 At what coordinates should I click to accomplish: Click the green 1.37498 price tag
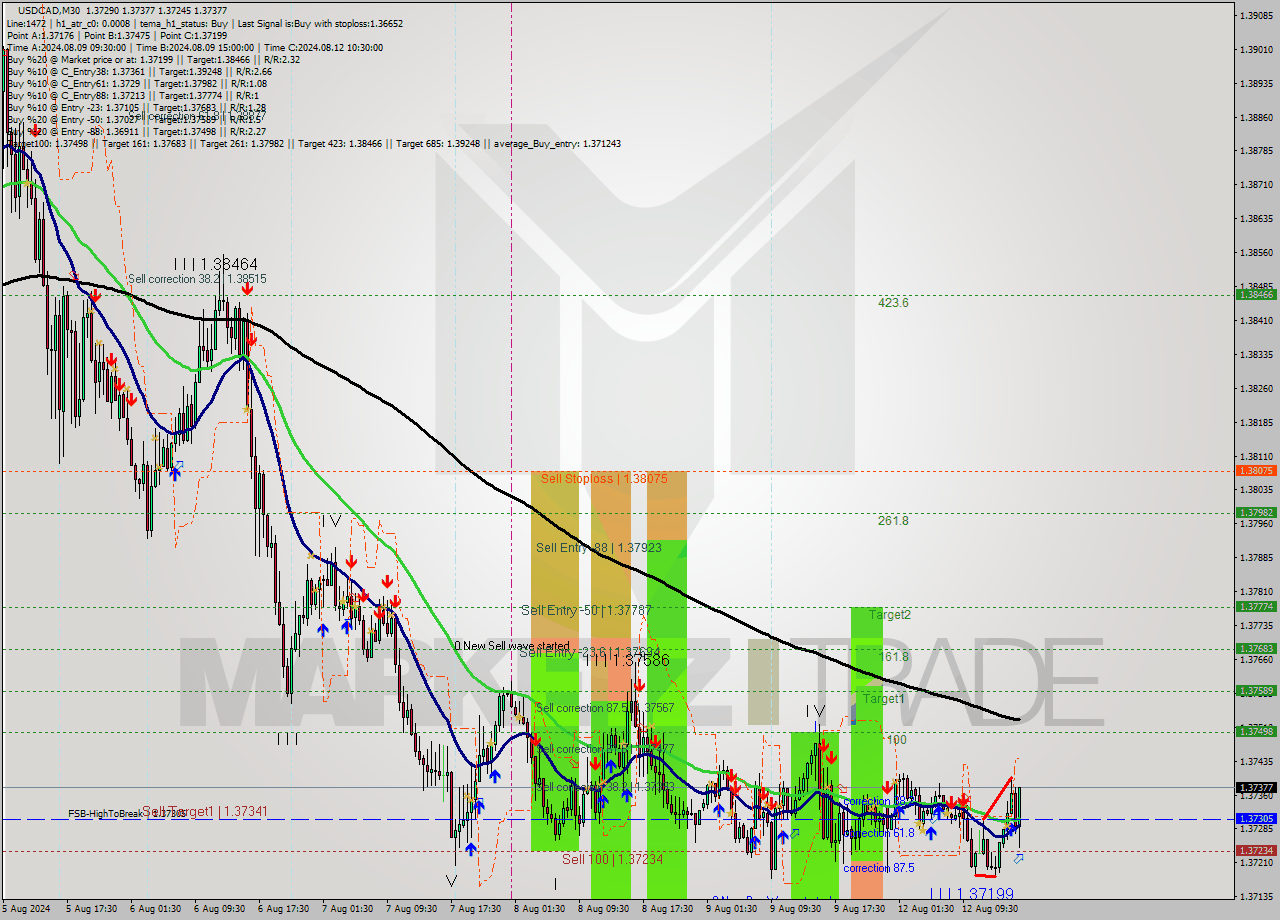click(x=1256, y=731)
